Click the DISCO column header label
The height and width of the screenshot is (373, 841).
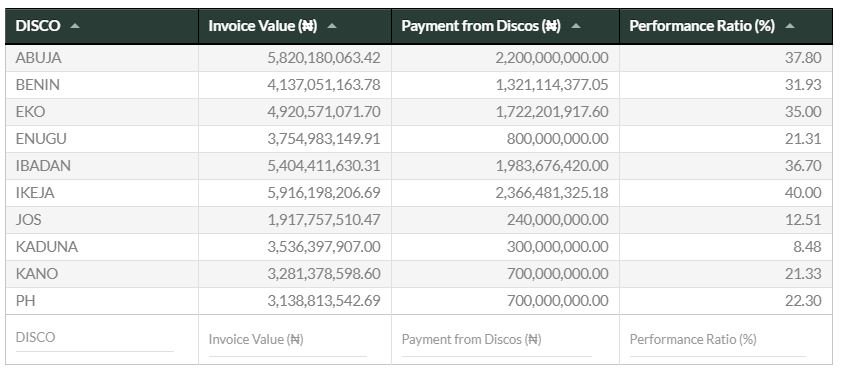(38, 26)
